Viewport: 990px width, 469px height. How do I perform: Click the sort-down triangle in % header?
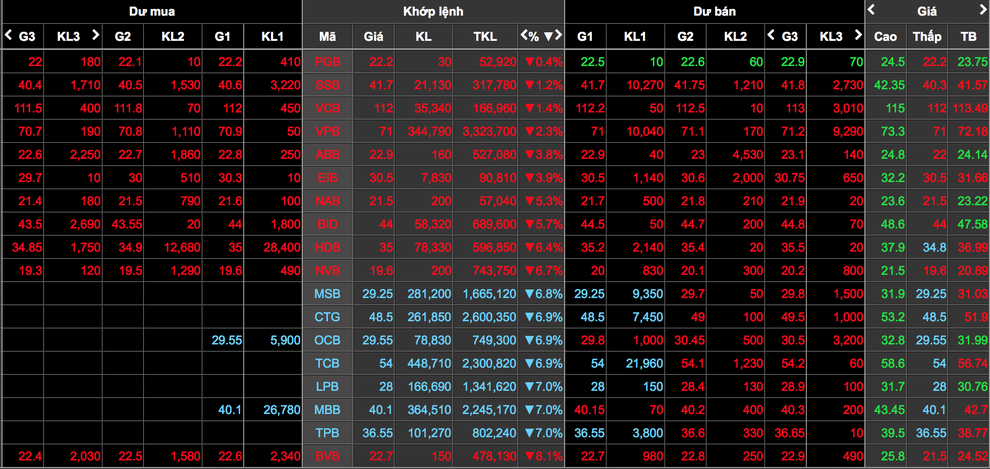coord(548,36)
